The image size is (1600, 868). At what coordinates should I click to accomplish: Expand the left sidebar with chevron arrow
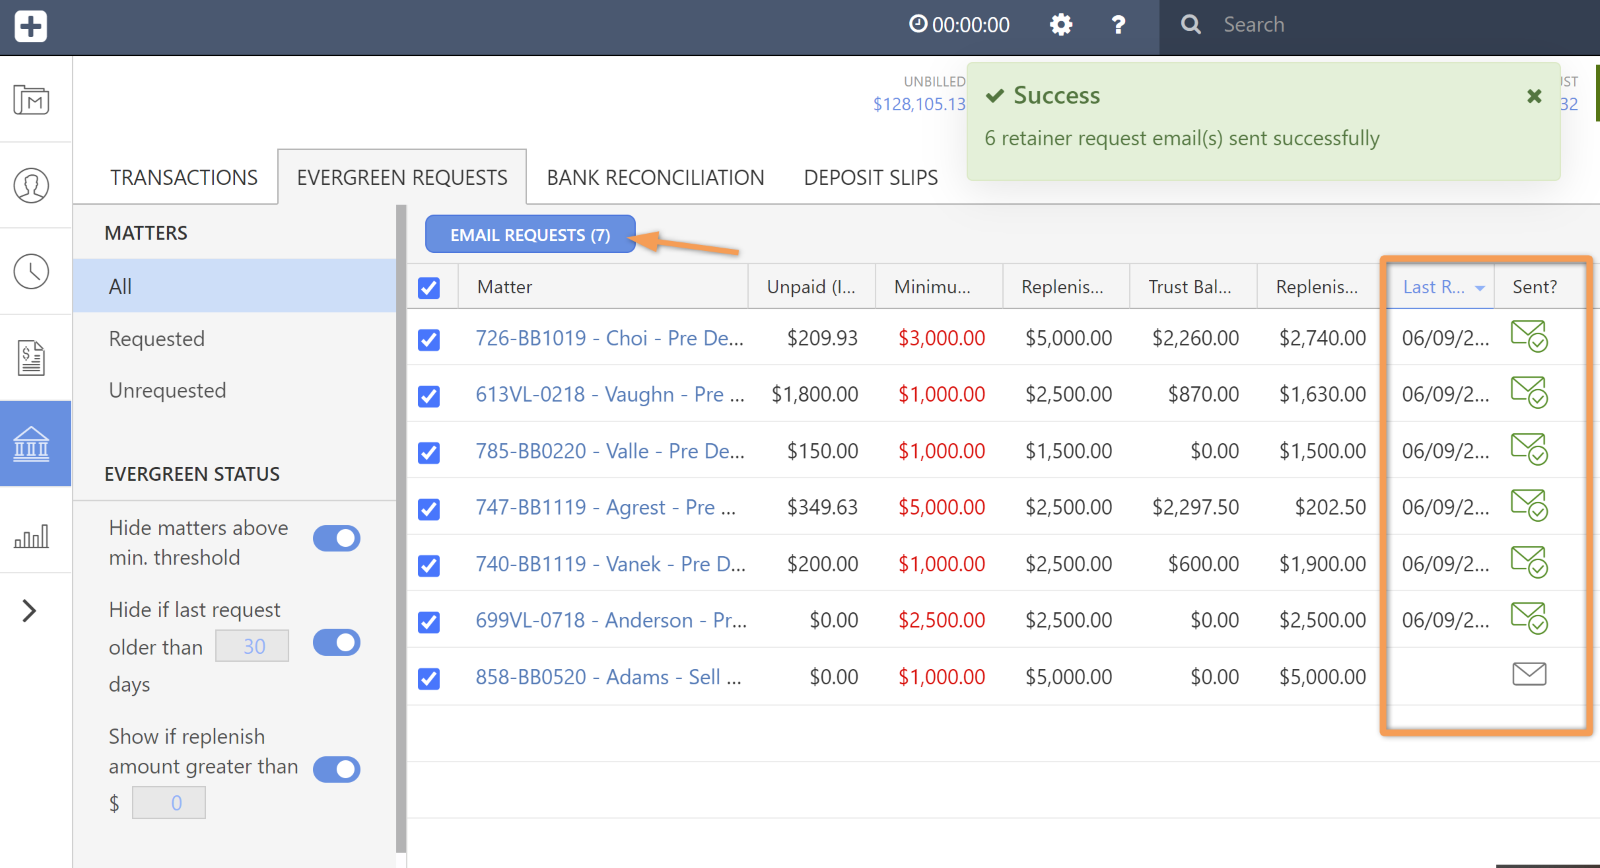[x=29, y=611]
